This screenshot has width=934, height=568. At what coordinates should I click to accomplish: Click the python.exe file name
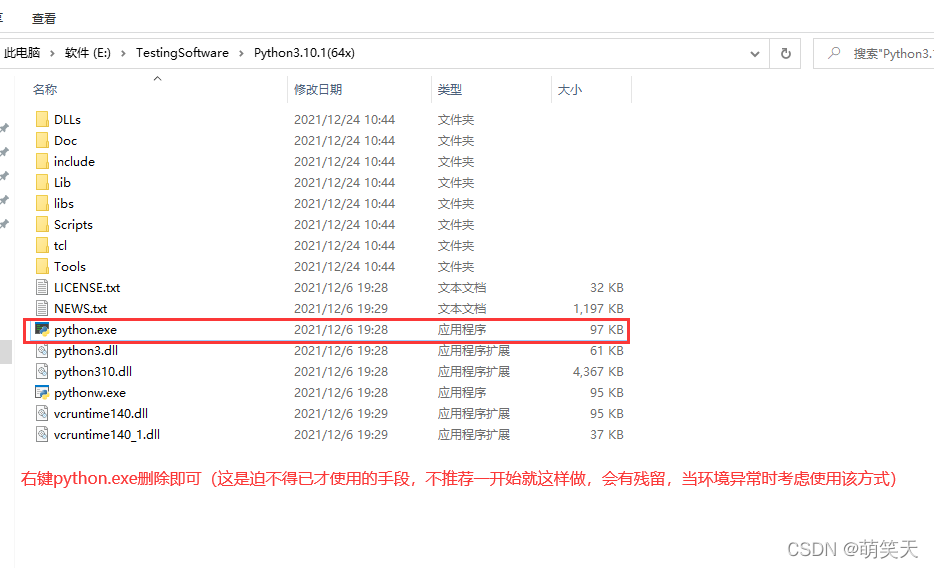coord(85,330)
